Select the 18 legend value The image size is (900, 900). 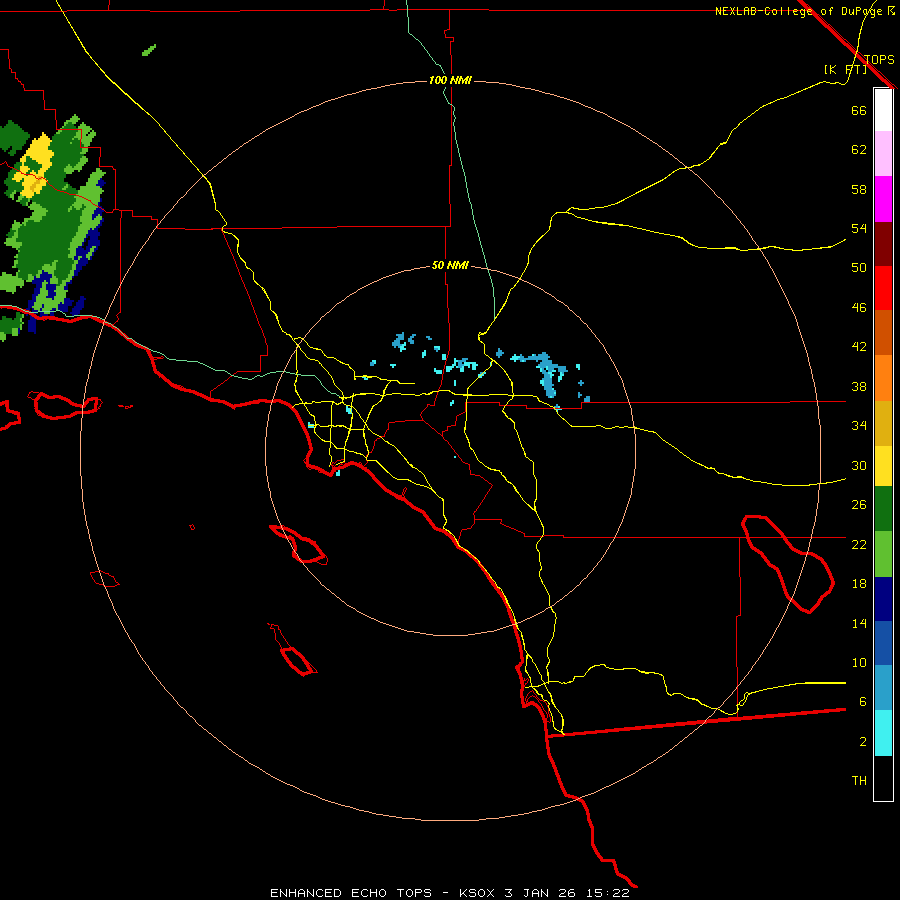tap(859, 584)
